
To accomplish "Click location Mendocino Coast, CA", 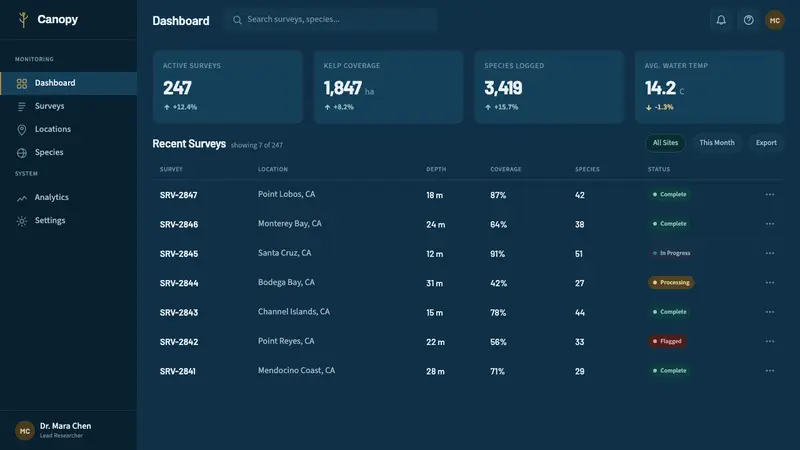I will tap(296, 370).
